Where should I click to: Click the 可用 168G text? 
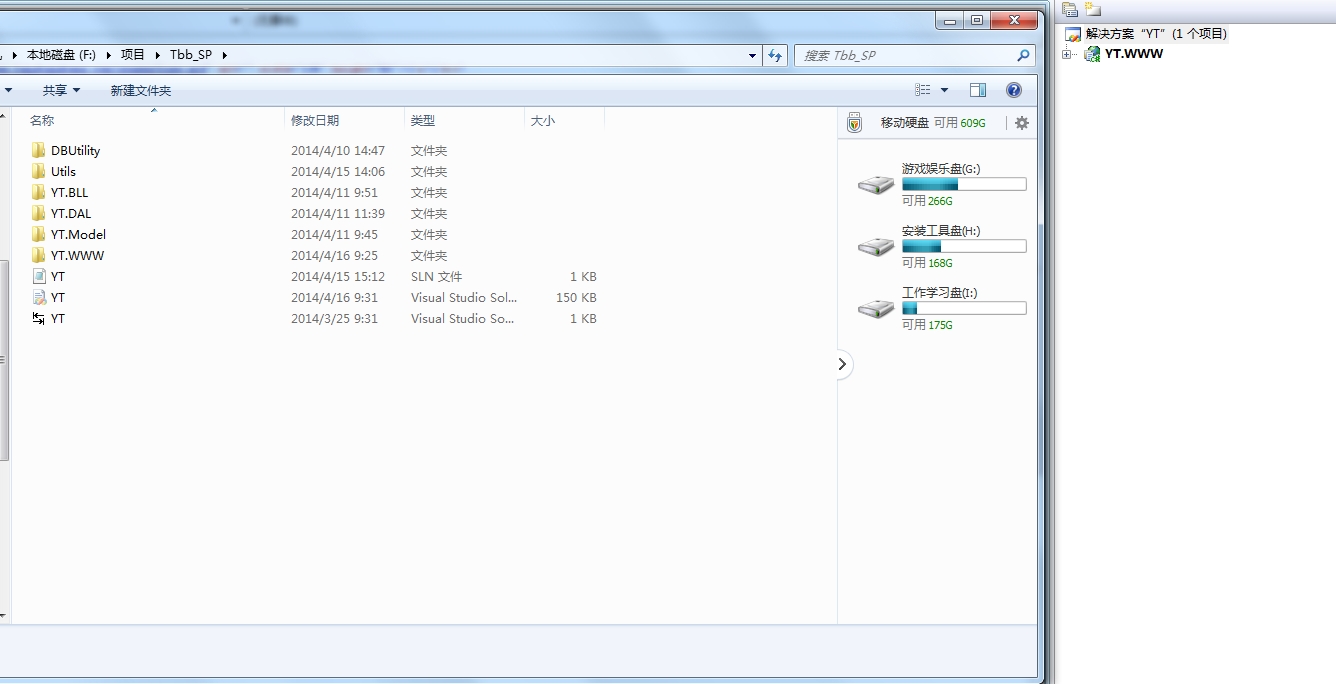point(927,263)
